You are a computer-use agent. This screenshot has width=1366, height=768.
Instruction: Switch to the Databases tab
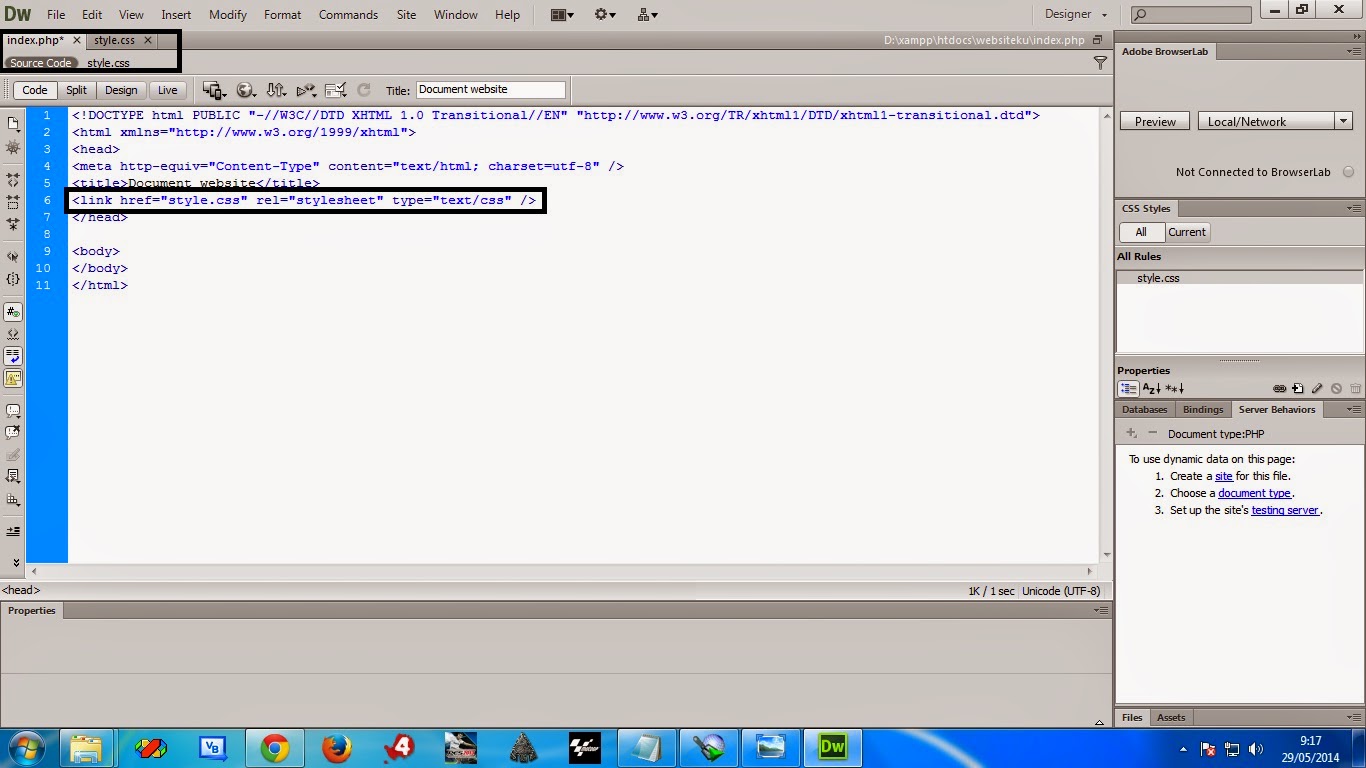coord(1144,410)
